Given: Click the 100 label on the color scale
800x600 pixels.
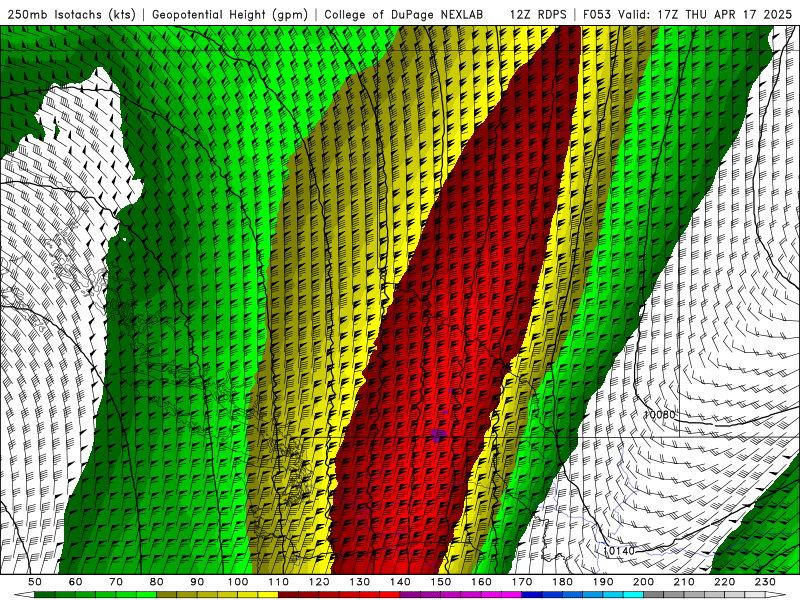Looking at the screenshot, I should pyautogui.click(x=238, y=582).
